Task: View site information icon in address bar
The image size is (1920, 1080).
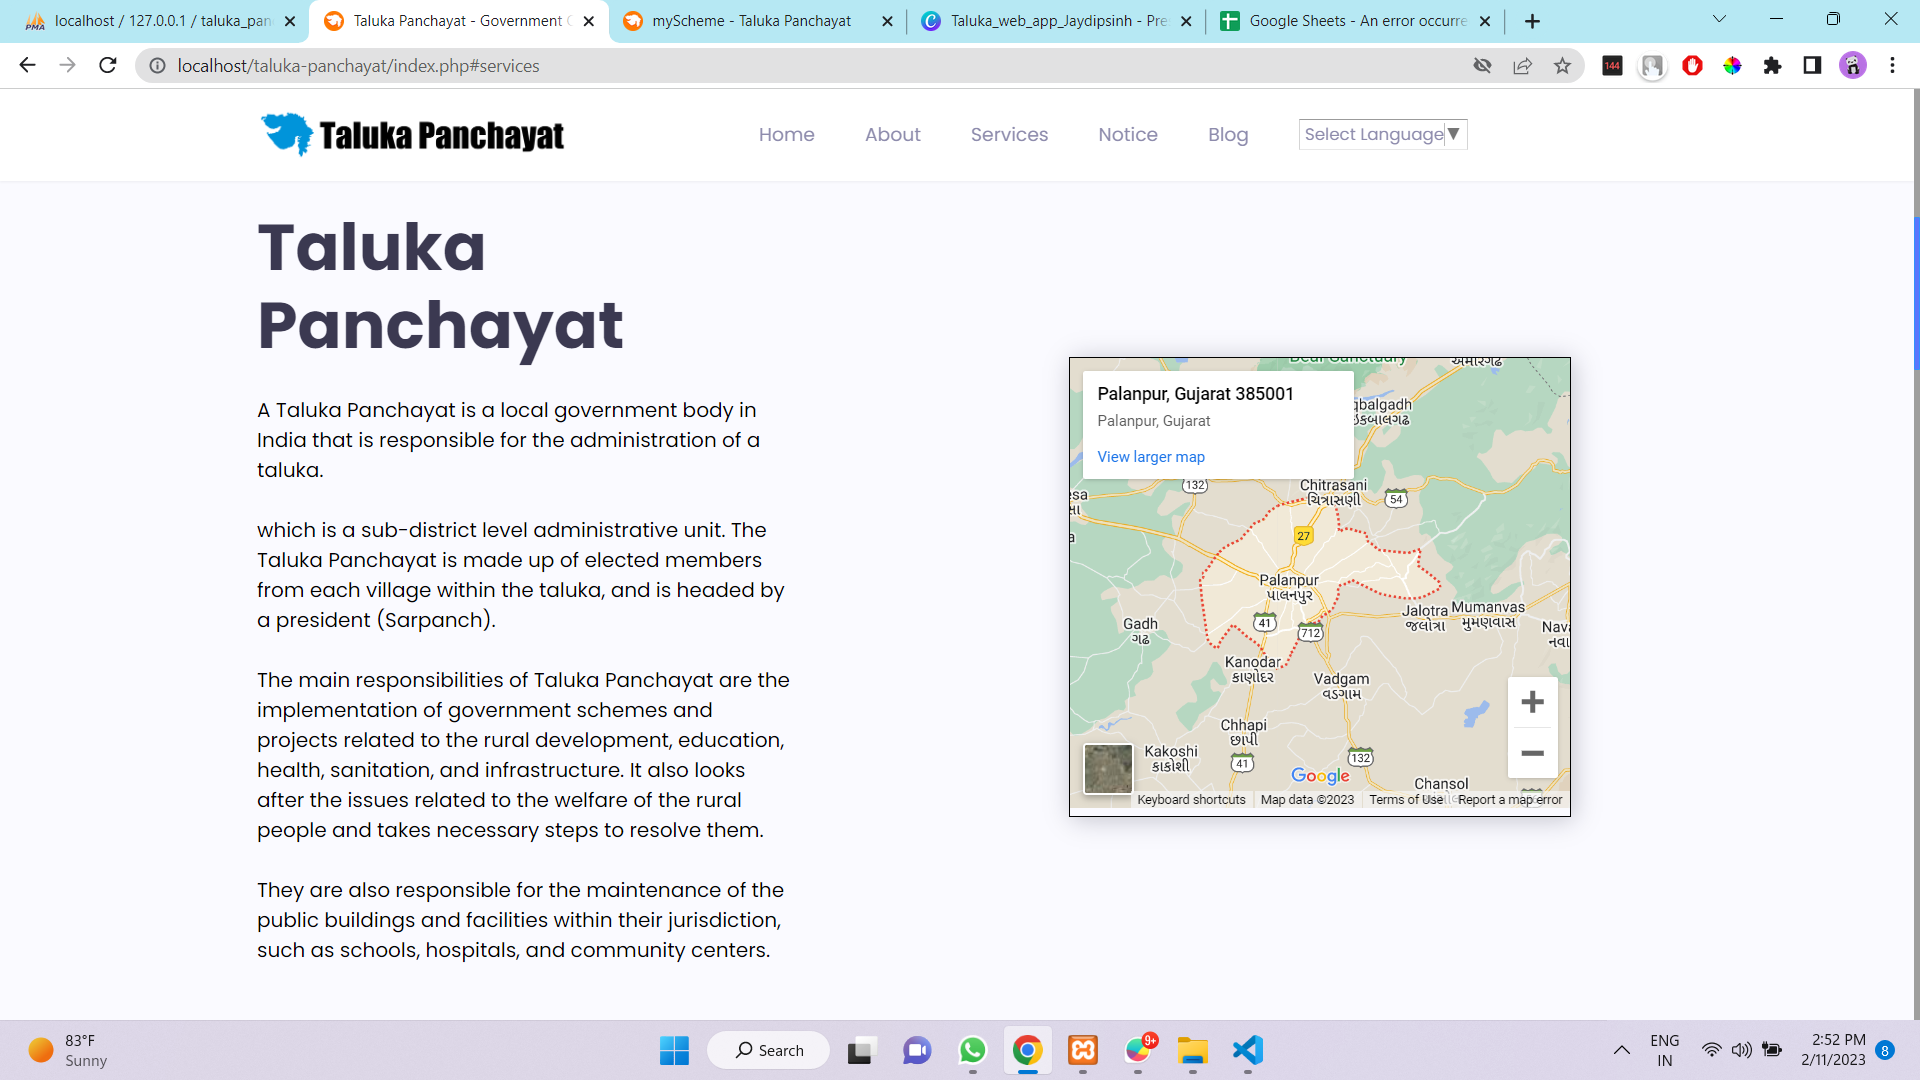Action: tap(157, 65)
